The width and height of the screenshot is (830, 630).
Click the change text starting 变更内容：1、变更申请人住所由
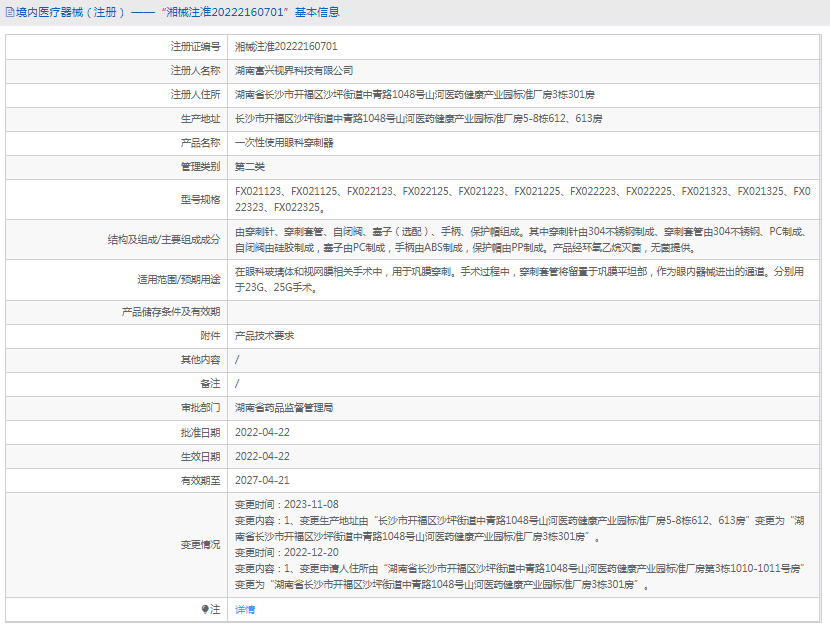click(x=520, y=577)
